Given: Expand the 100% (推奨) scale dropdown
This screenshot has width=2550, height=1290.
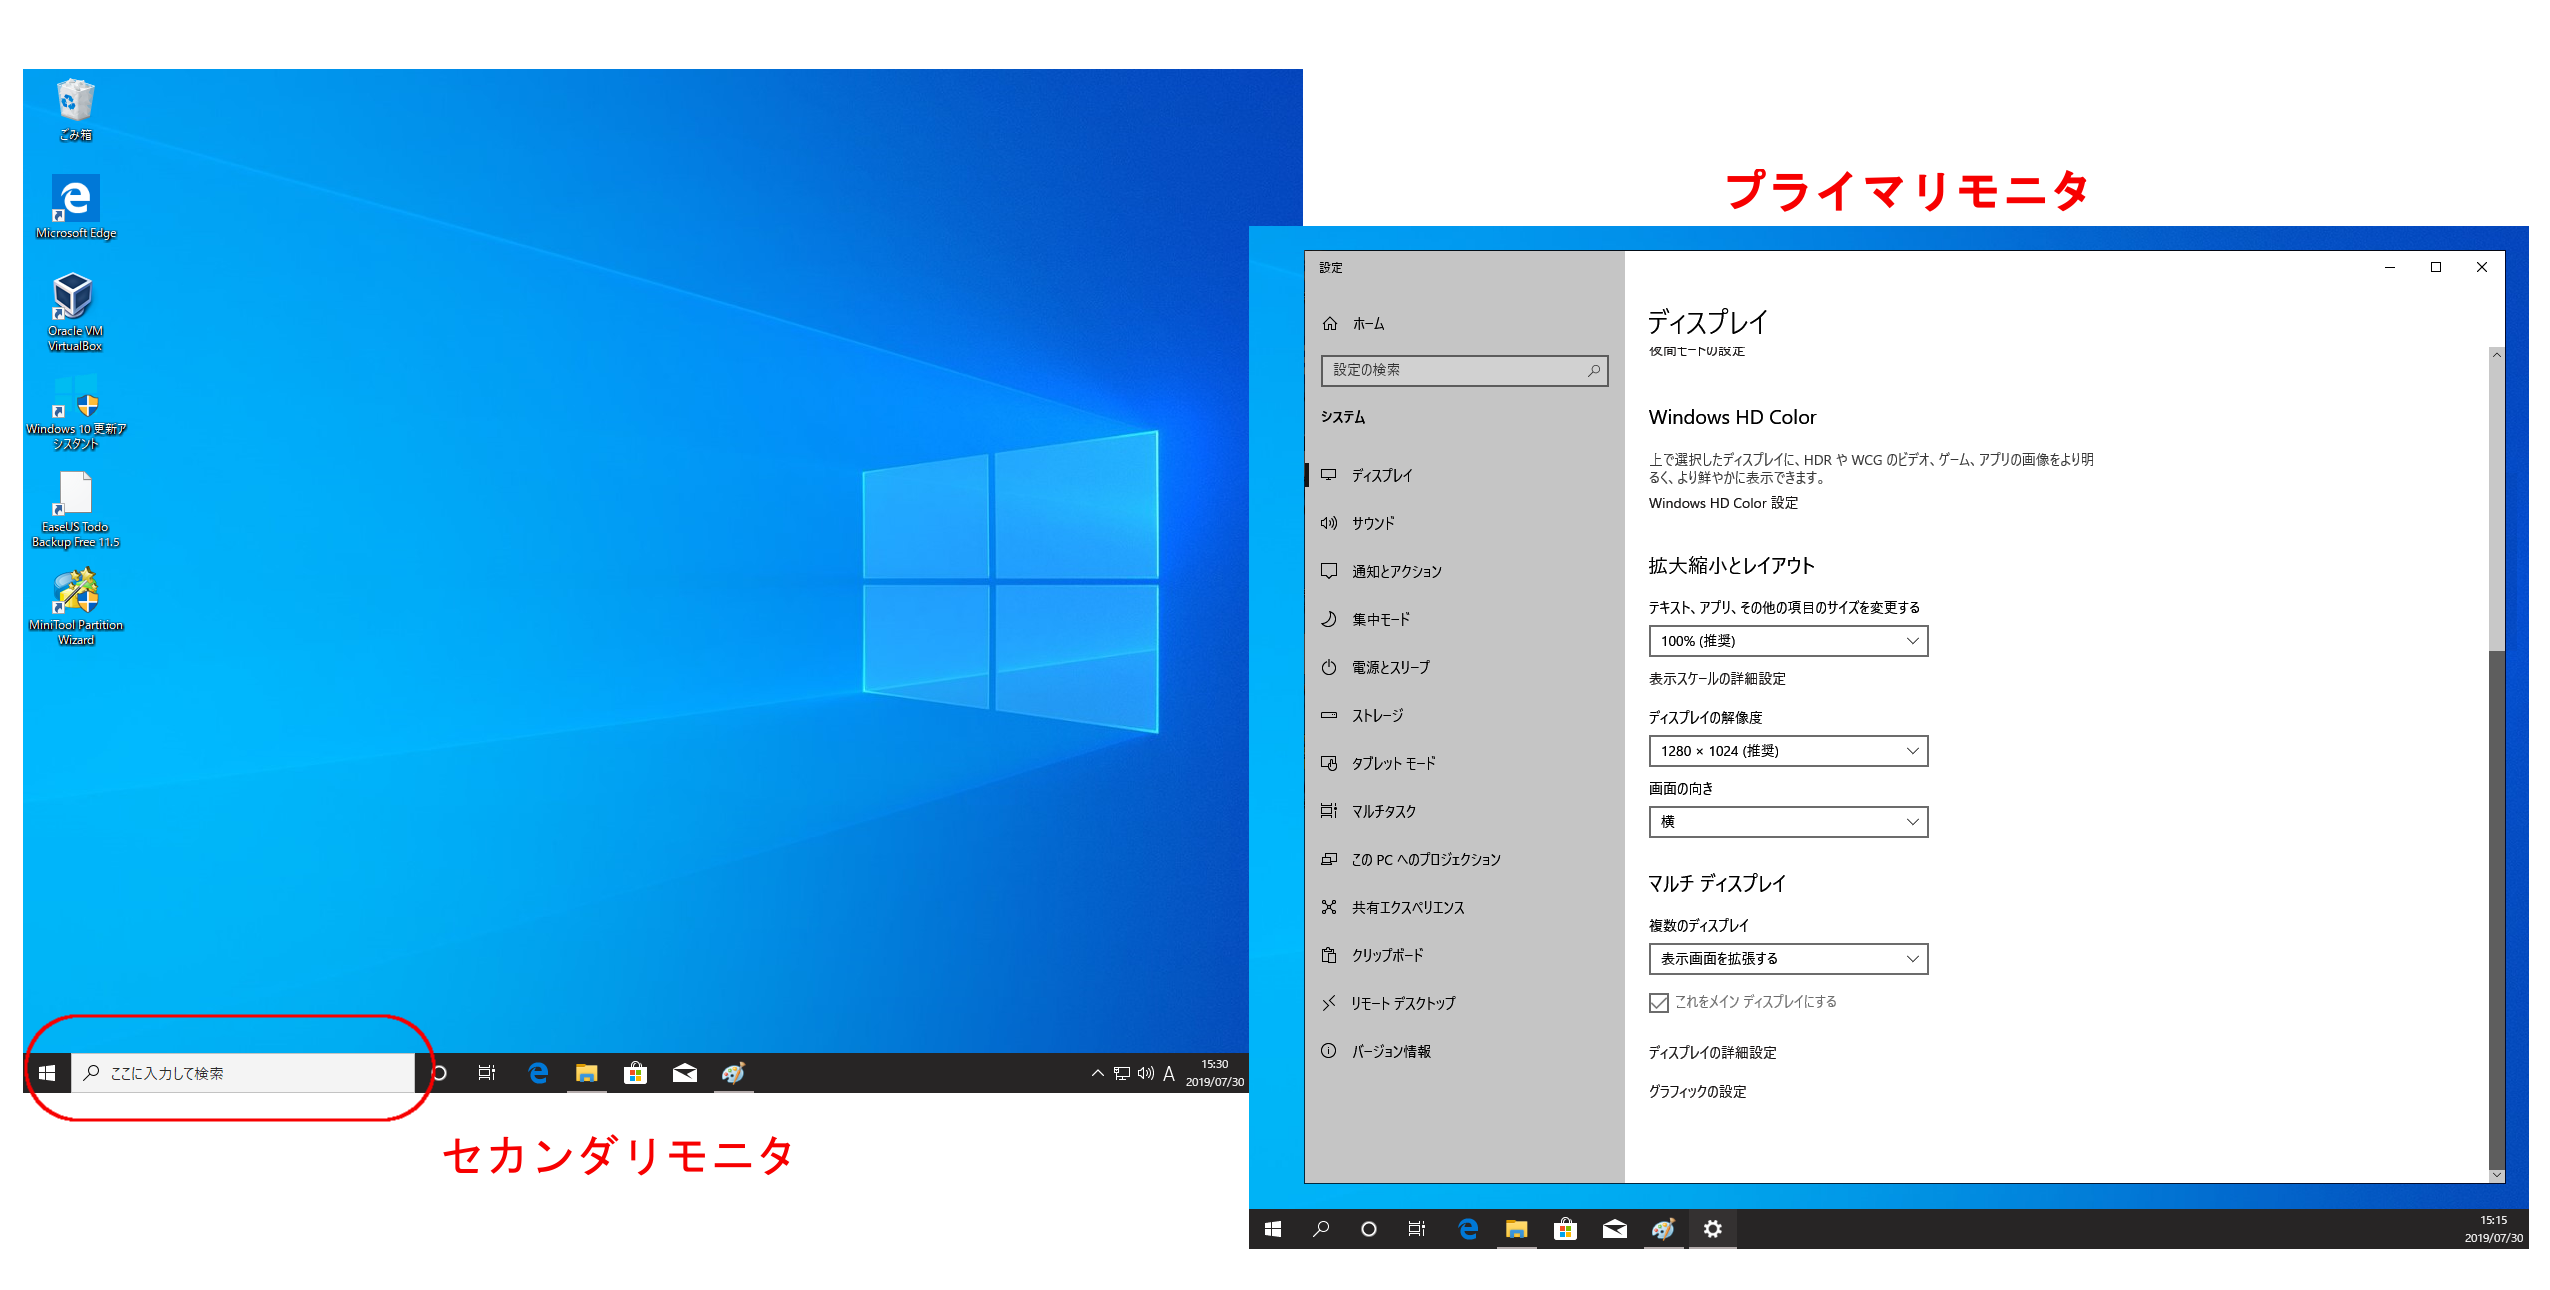Looking at the screenshot, I should click(x=1787, y=641).
